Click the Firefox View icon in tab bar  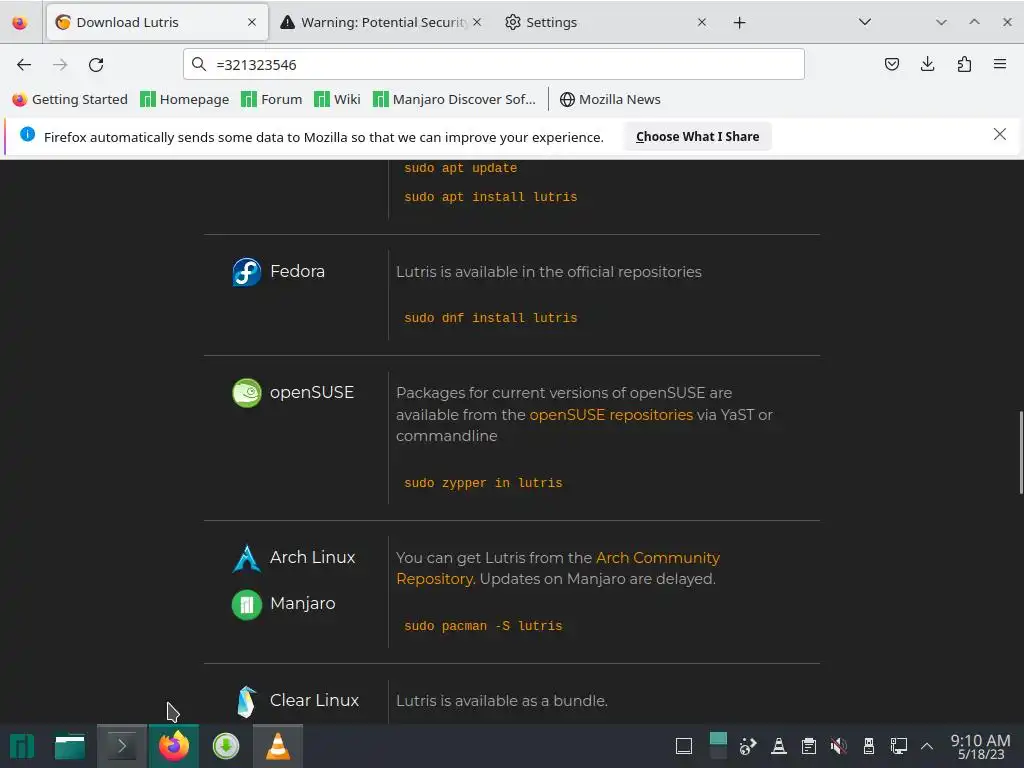[20, 23]
